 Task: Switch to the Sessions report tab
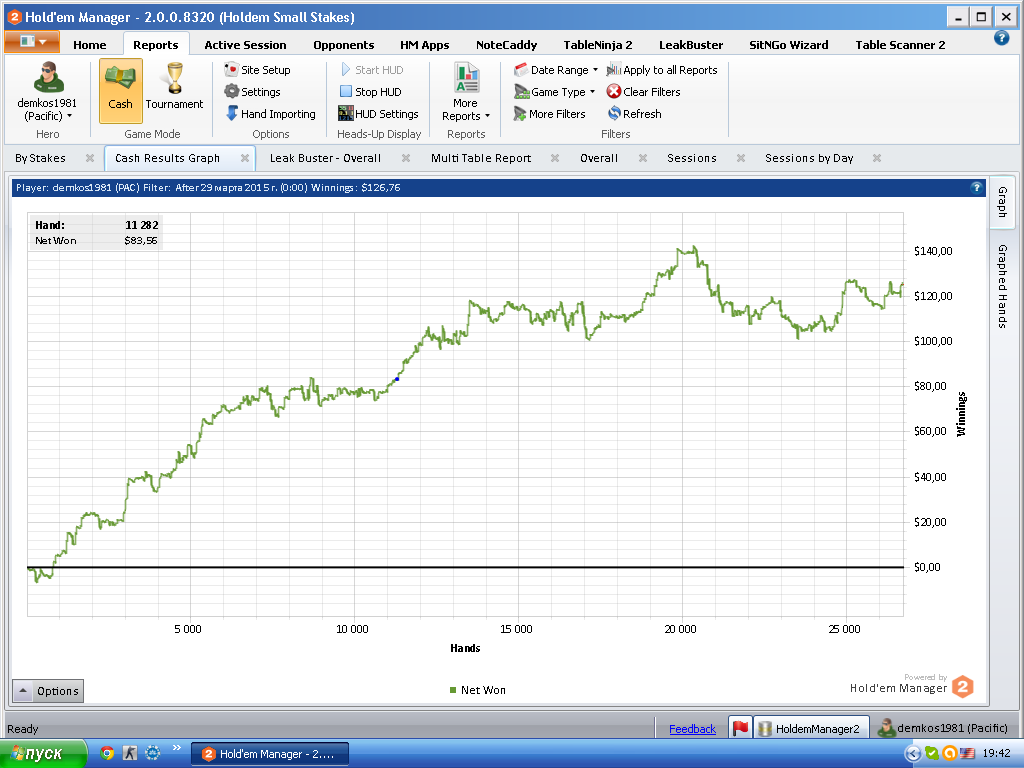[692, 158]
